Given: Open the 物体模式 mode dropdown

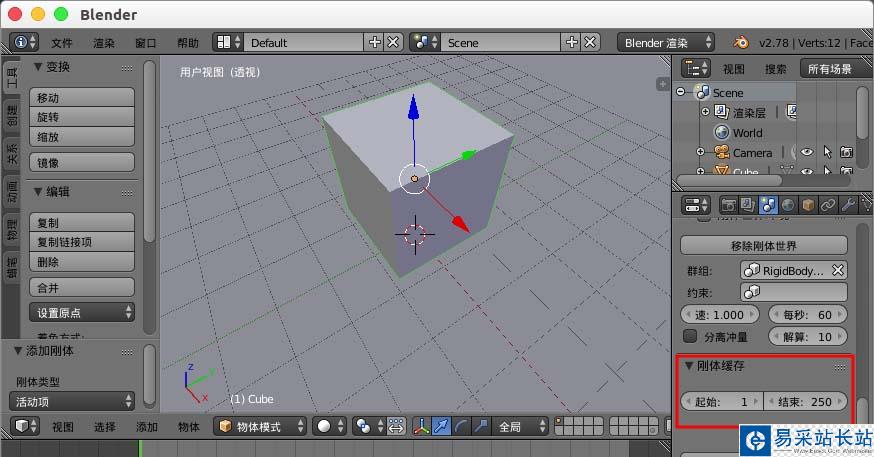Looking at the screenshot, I should 260,426.
